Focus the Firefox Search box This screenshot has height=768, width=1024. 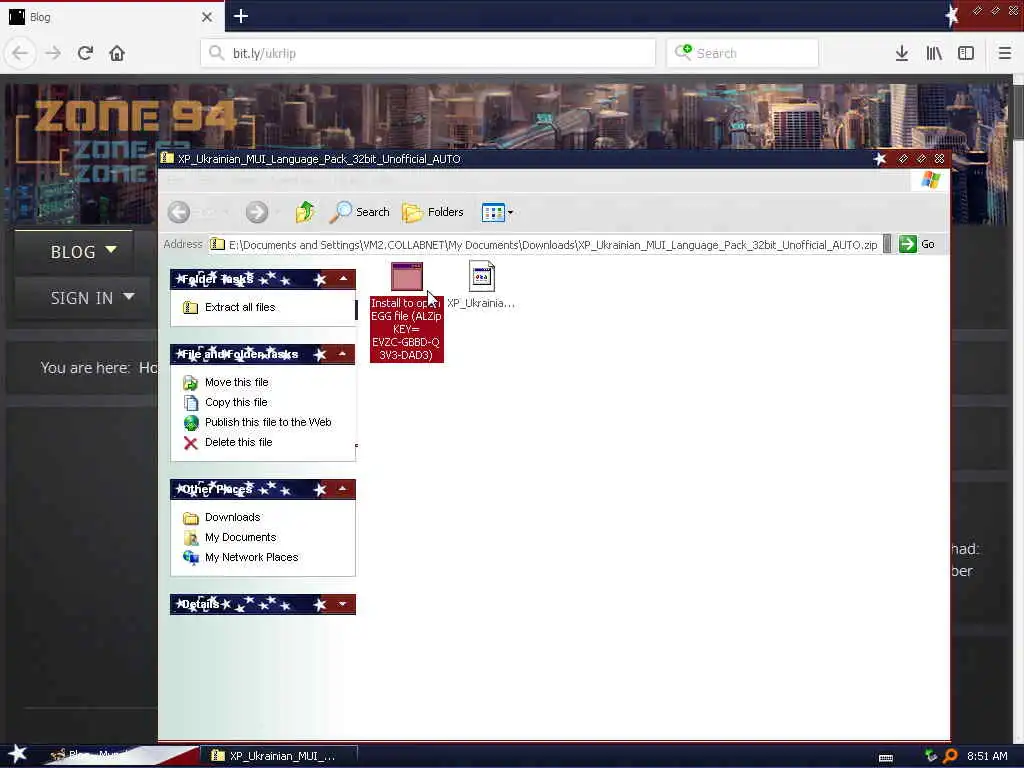click(x=743, y=53)
